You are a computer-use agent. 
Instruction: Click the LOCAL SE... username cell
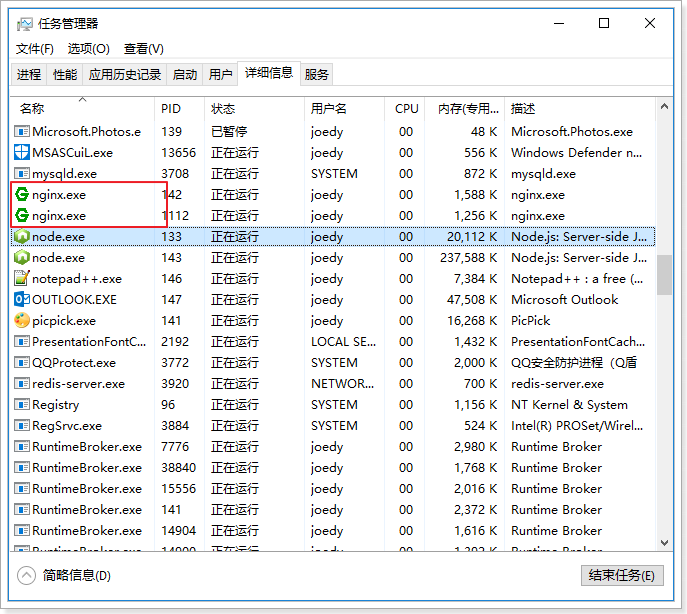tap(344, 342)
